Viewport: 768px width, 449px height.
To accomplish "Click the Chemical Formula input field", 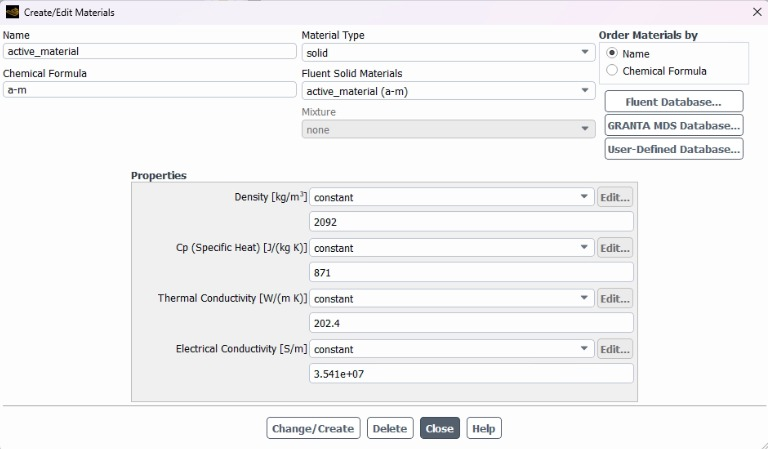I will pos(149,90).
